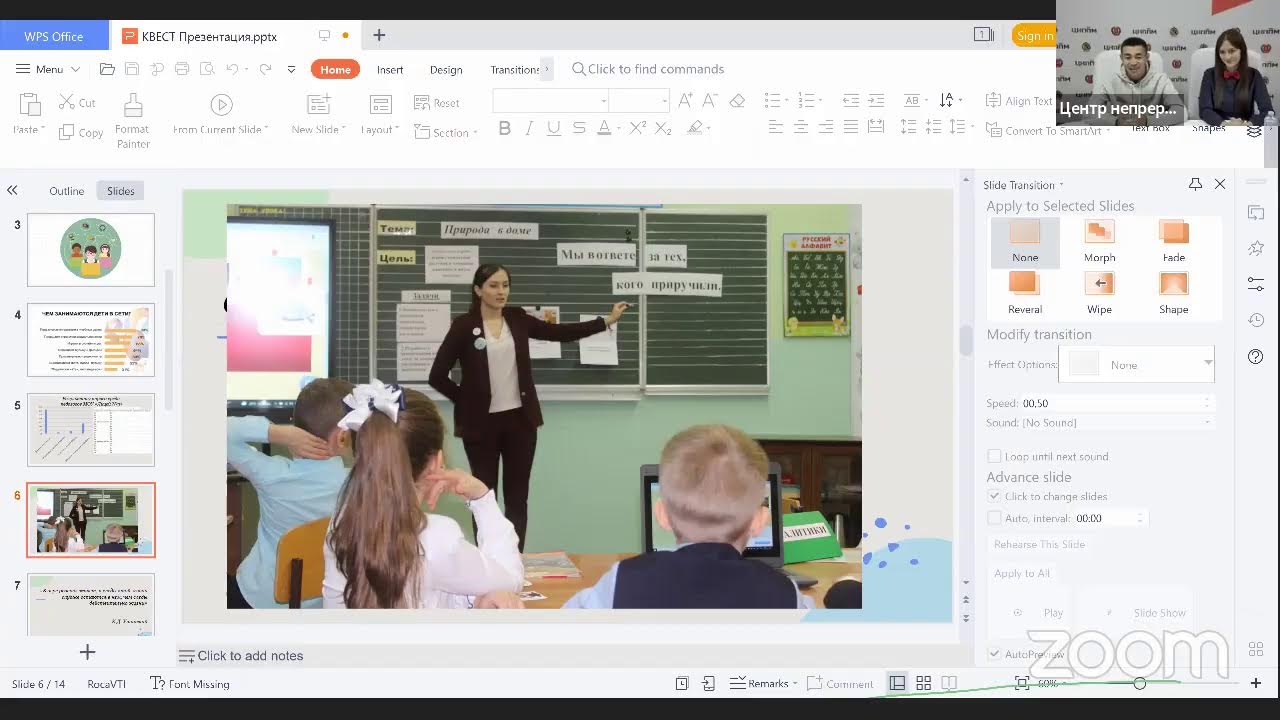Toggle Italic formatting
Image resolution: width=1280 pixels, height=720 pixels.
[529, 128]
